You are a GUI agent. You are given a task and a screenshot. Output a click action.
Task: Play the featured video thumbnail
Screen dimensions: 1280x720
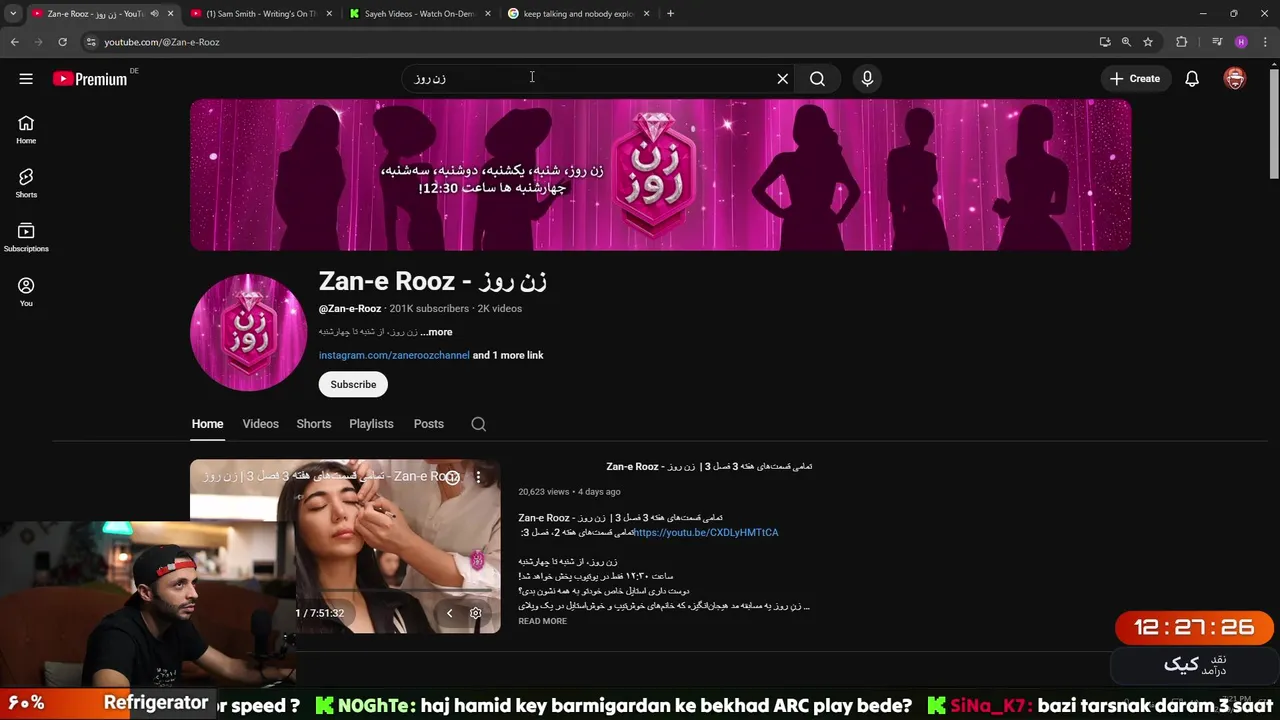click(345, 546)
